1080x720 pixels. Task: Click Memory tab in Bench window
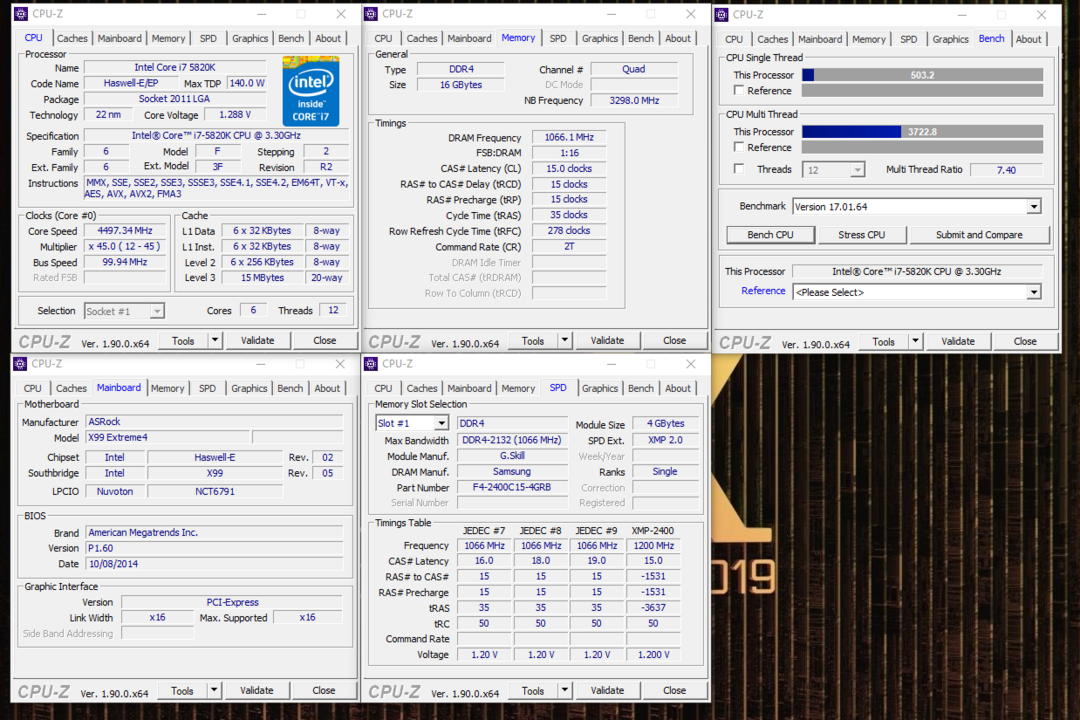click(869, 39)
